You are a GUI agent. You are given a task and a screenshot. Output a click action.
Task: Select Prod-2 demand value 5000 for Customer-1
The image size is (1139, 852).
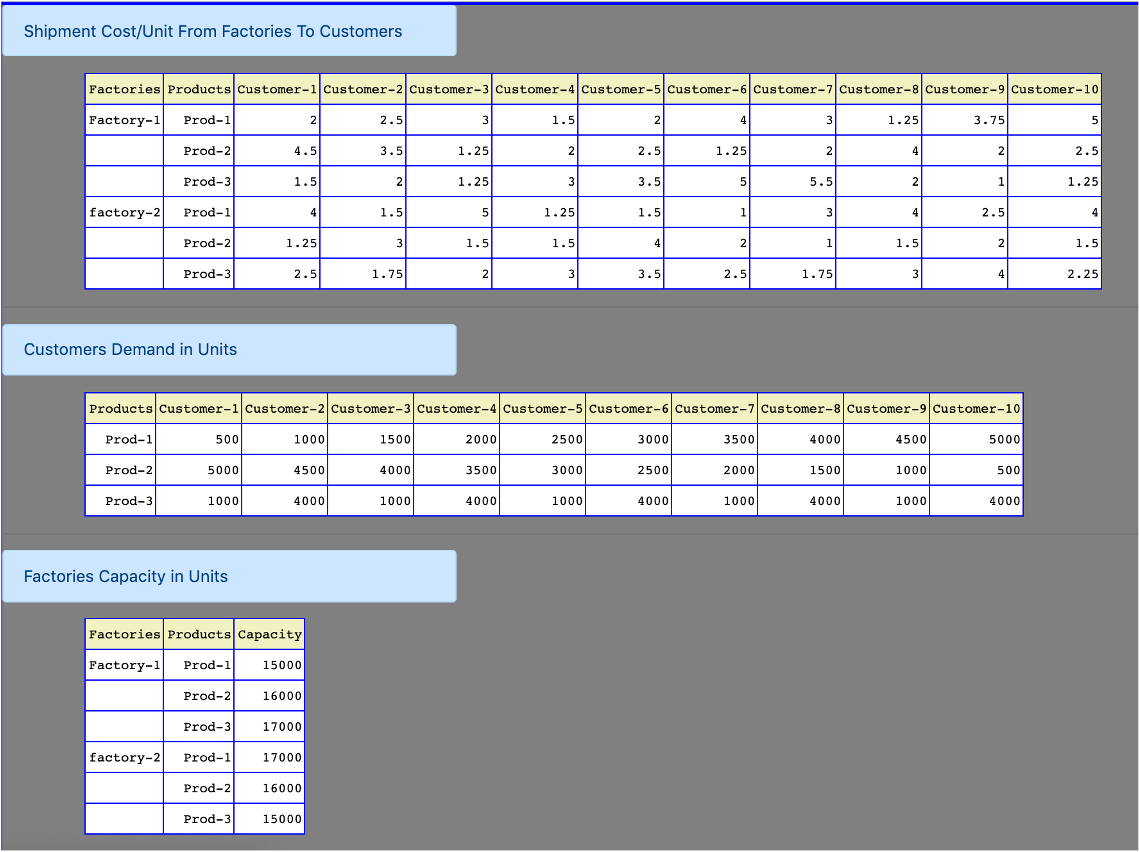[199, 470]
